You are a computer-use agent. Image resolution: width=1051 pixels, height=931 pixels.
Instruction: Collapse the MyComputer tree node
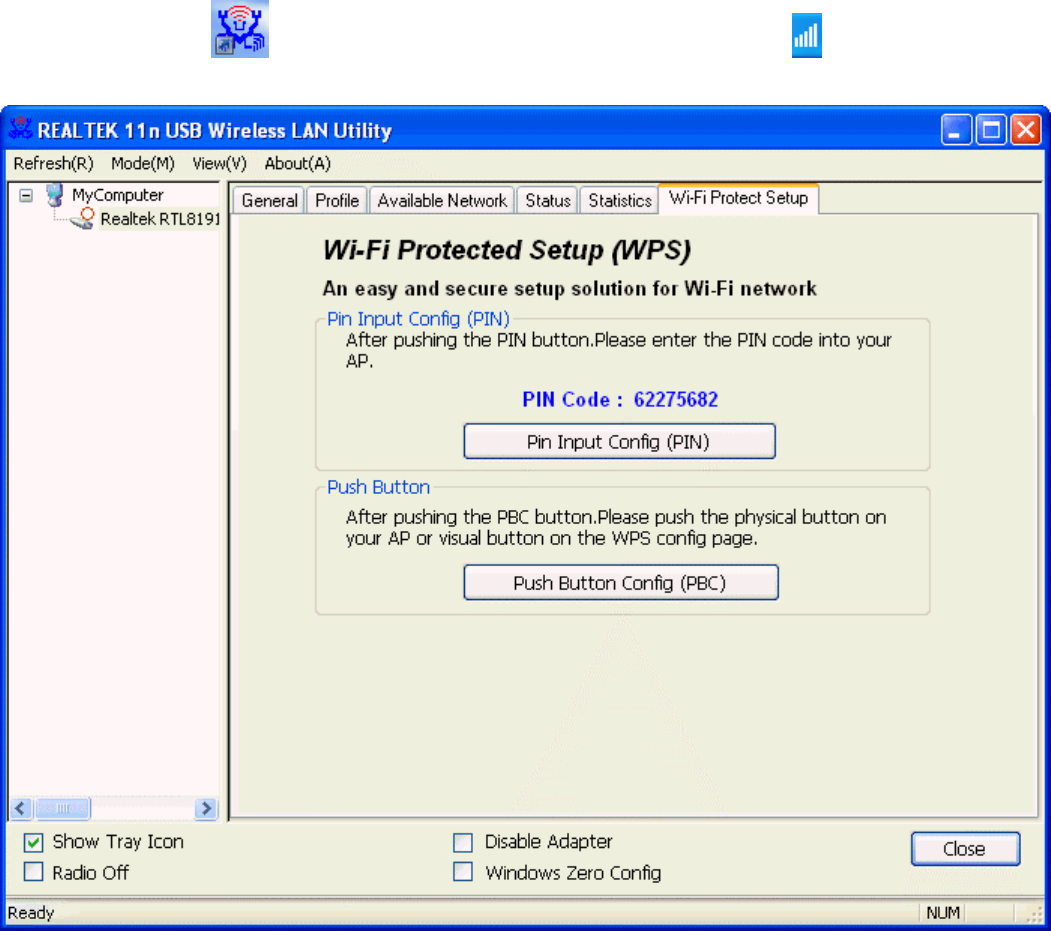[x=25, y=196]
